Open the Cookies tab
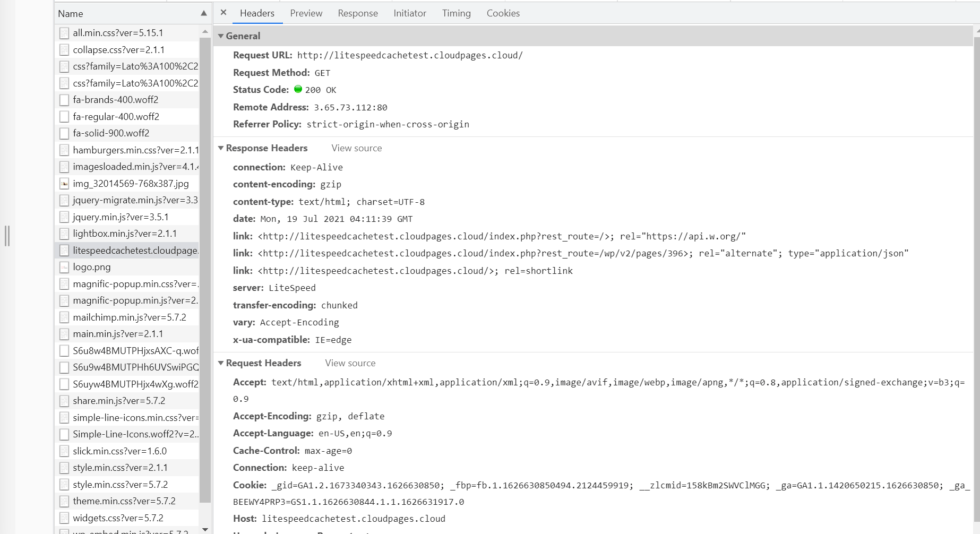 point(503,13)
